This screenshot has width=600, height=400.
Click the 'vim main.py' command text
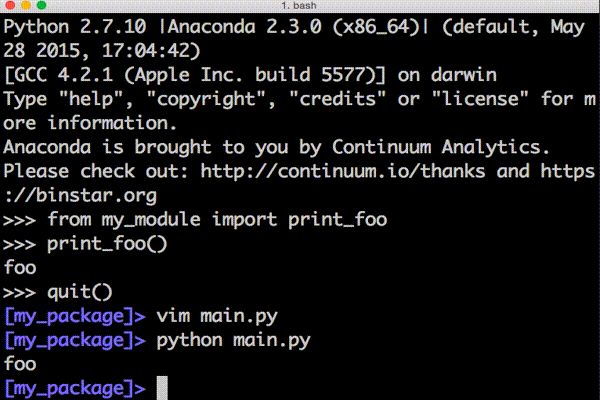217,317
